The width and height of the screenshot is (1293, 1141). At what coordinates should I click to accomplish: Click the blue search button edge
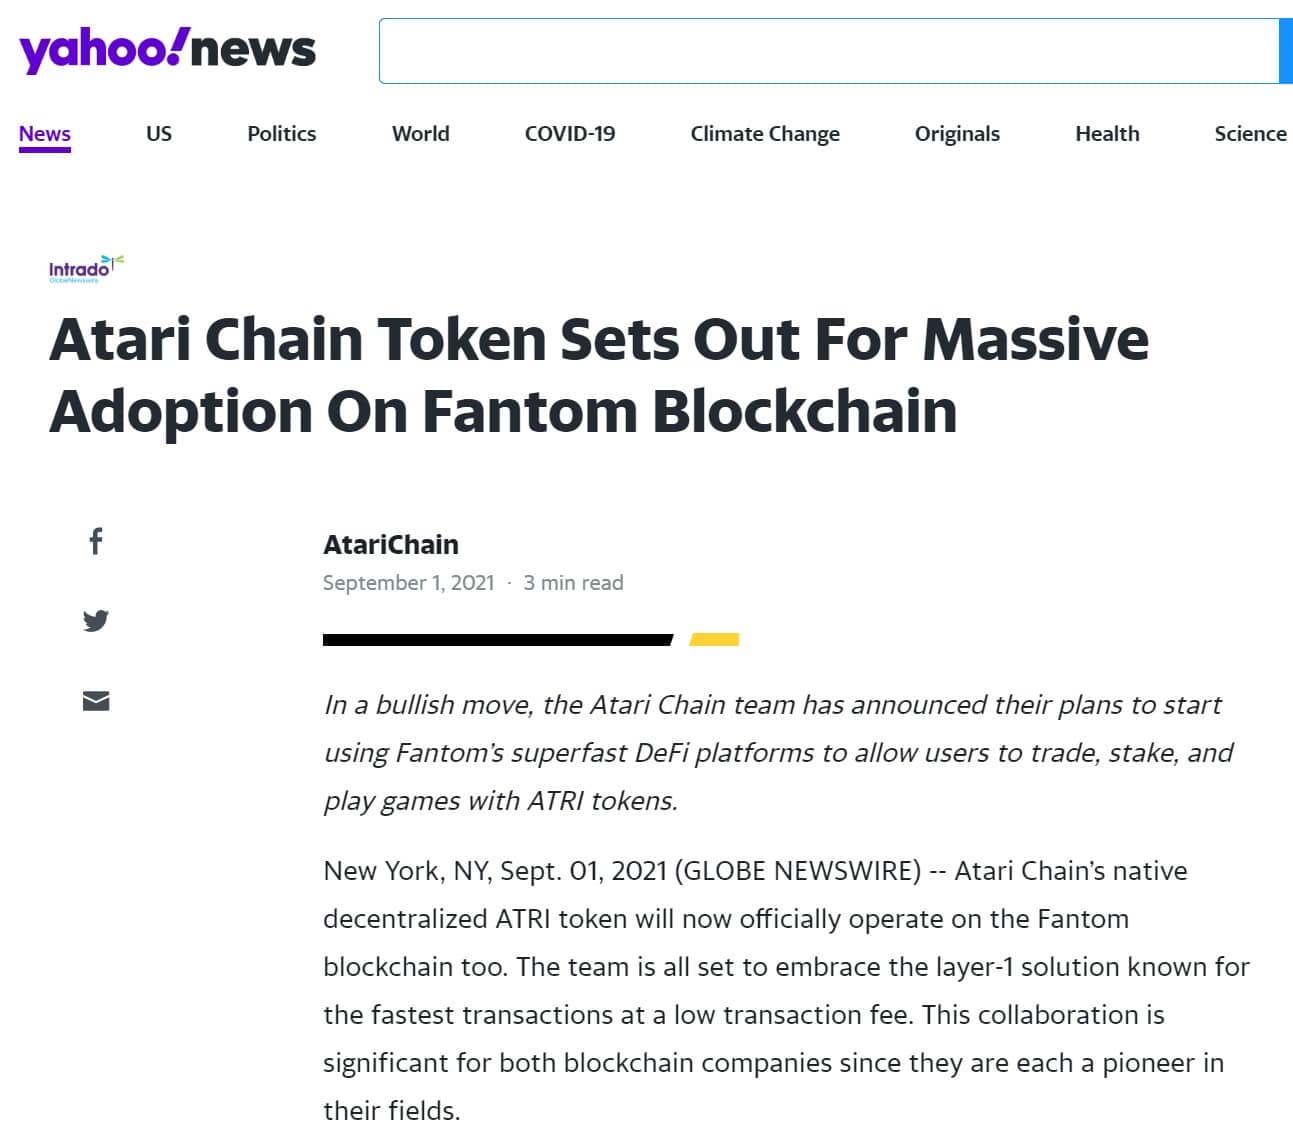(1286, 51)
